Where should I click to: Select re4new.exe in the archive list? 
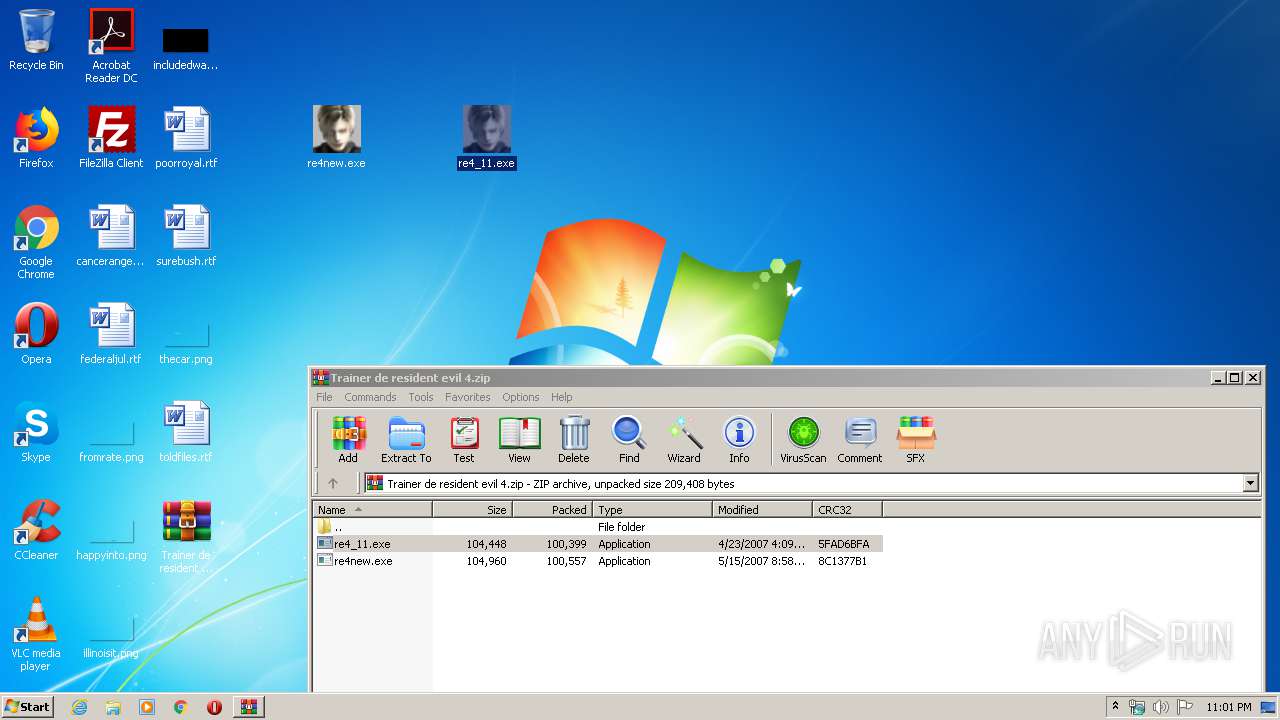[598, 561]
